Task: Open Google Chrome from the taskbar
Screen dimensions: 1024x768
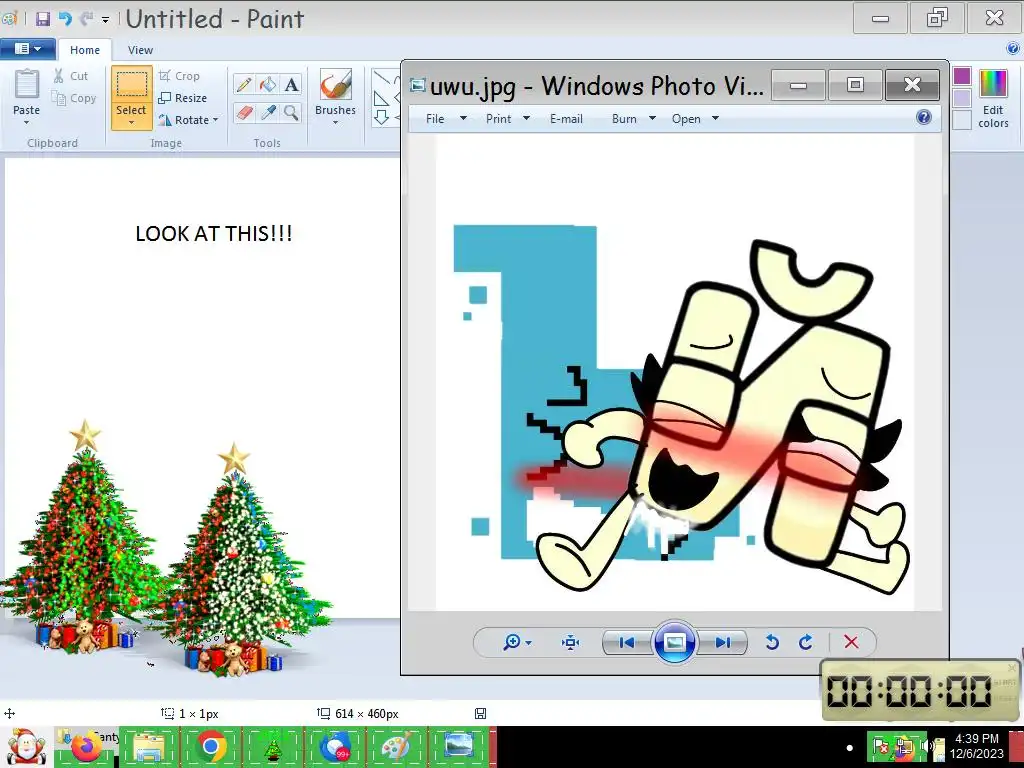Action: [210, 747]
